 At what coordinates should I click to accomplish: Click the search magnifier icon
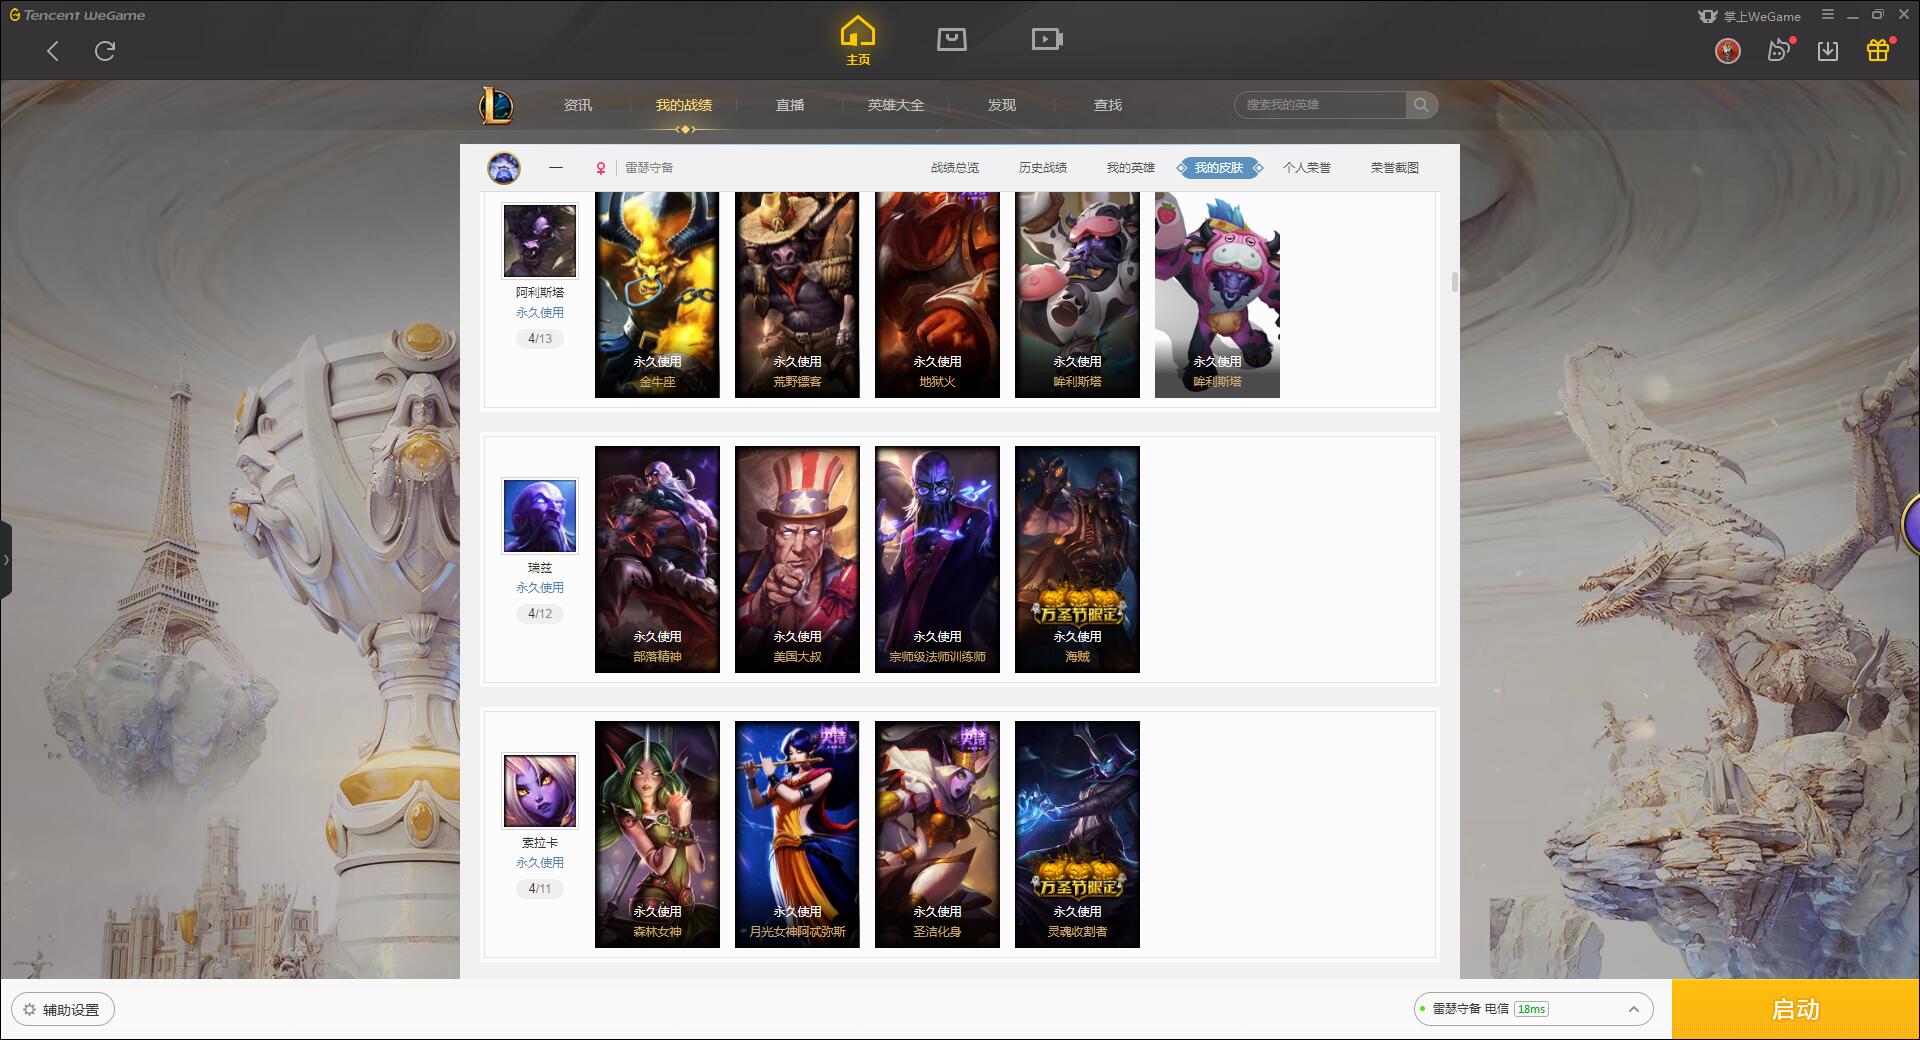[x=1421, y=105]
